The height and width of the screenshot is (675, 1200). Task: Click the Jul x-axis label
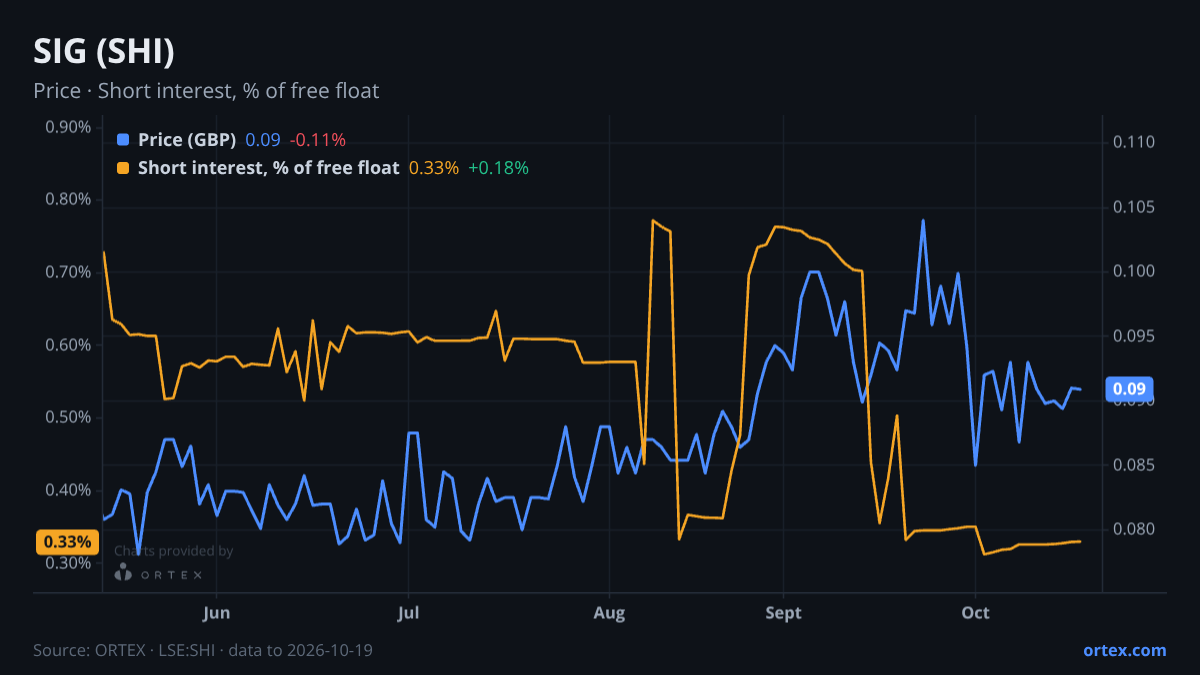pyautogui.click(x=407, y=613)
